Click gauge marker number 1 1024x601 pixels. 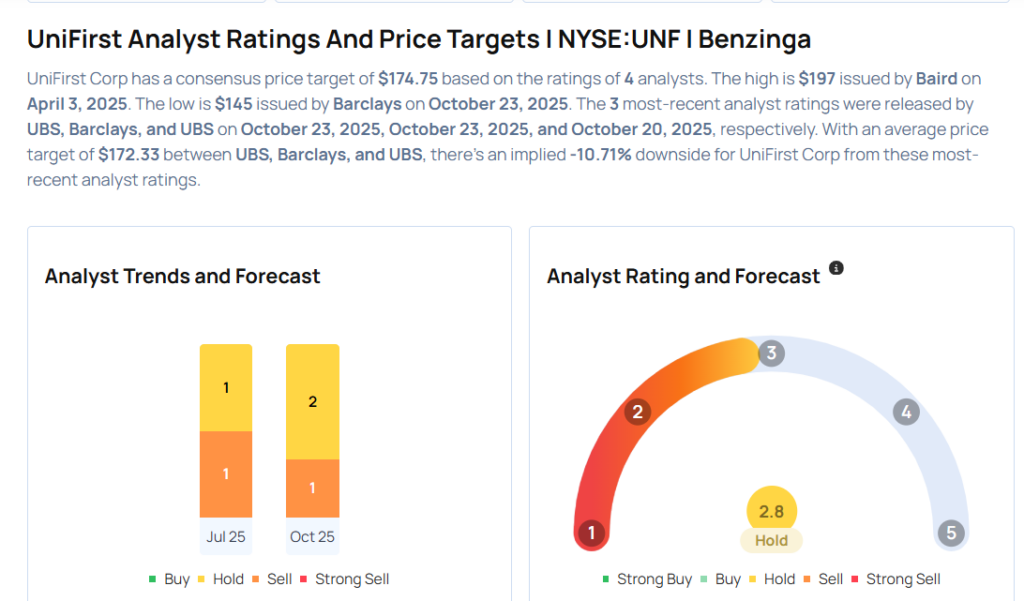pyautogui.click(x=592, y=533)
